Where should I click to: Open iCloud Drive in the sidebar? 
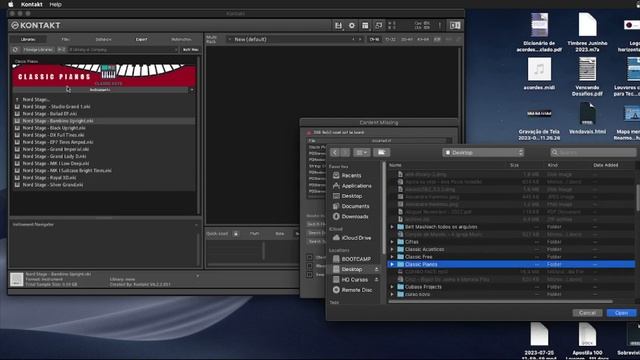pyautogui.click(x=352, y=238)
